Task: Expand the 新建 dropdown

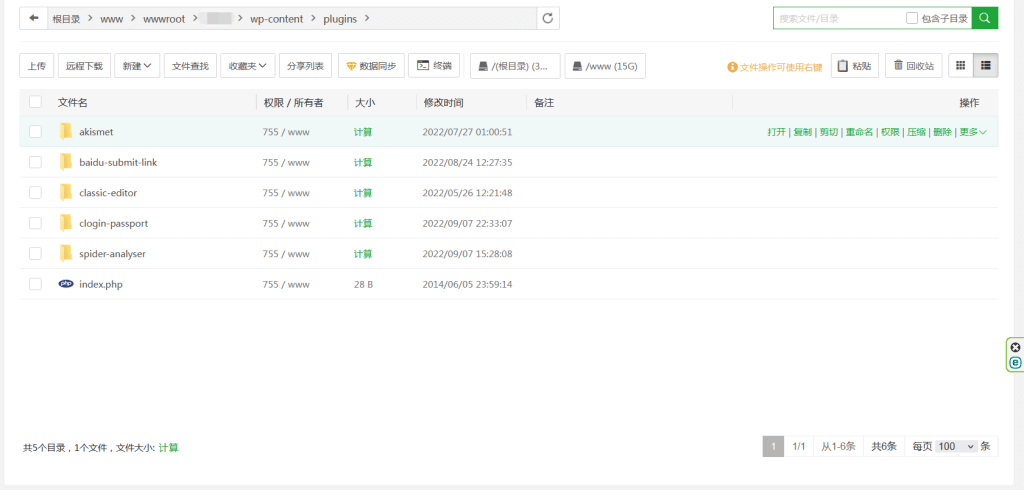Action: [137, 65]
